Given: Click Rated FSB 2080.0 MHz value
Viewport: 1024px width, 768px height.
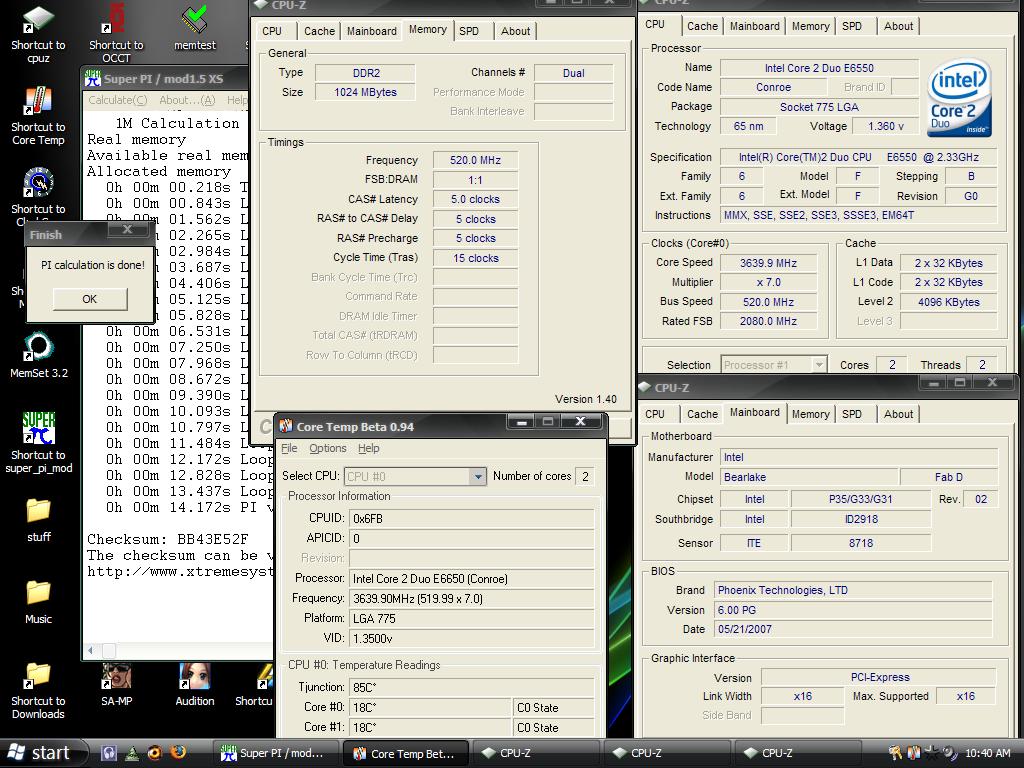Looking at the screenshot, I should (768, 321).
